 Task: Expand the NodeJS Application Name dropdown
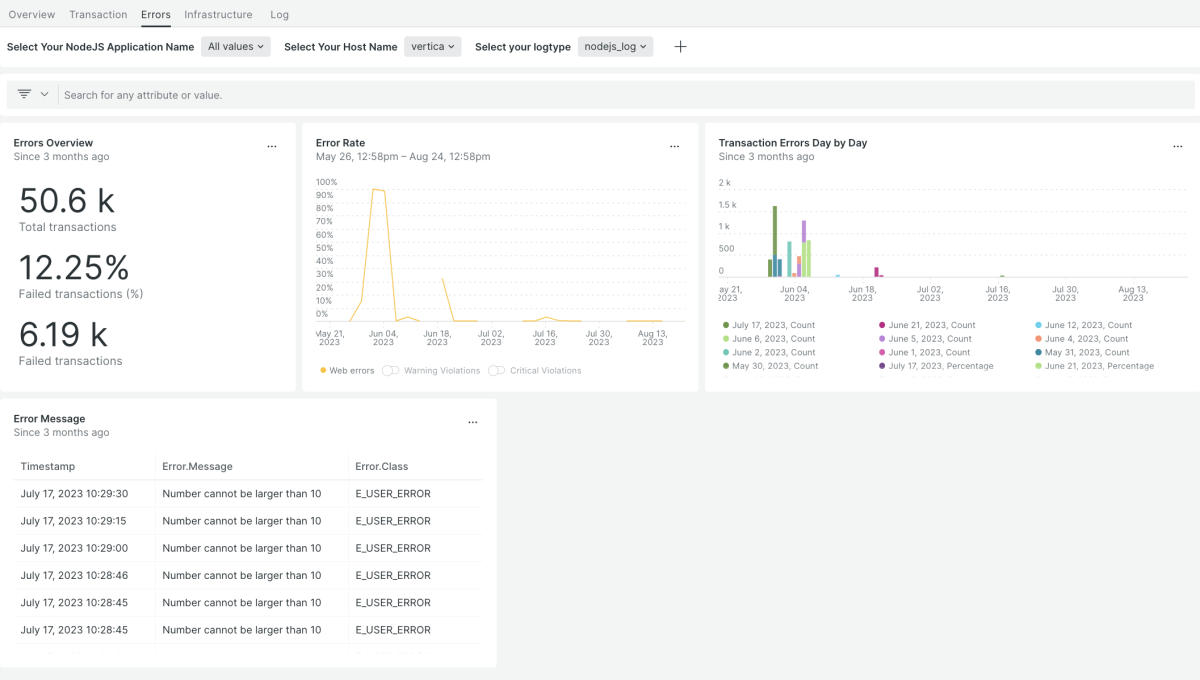[236, 47]
